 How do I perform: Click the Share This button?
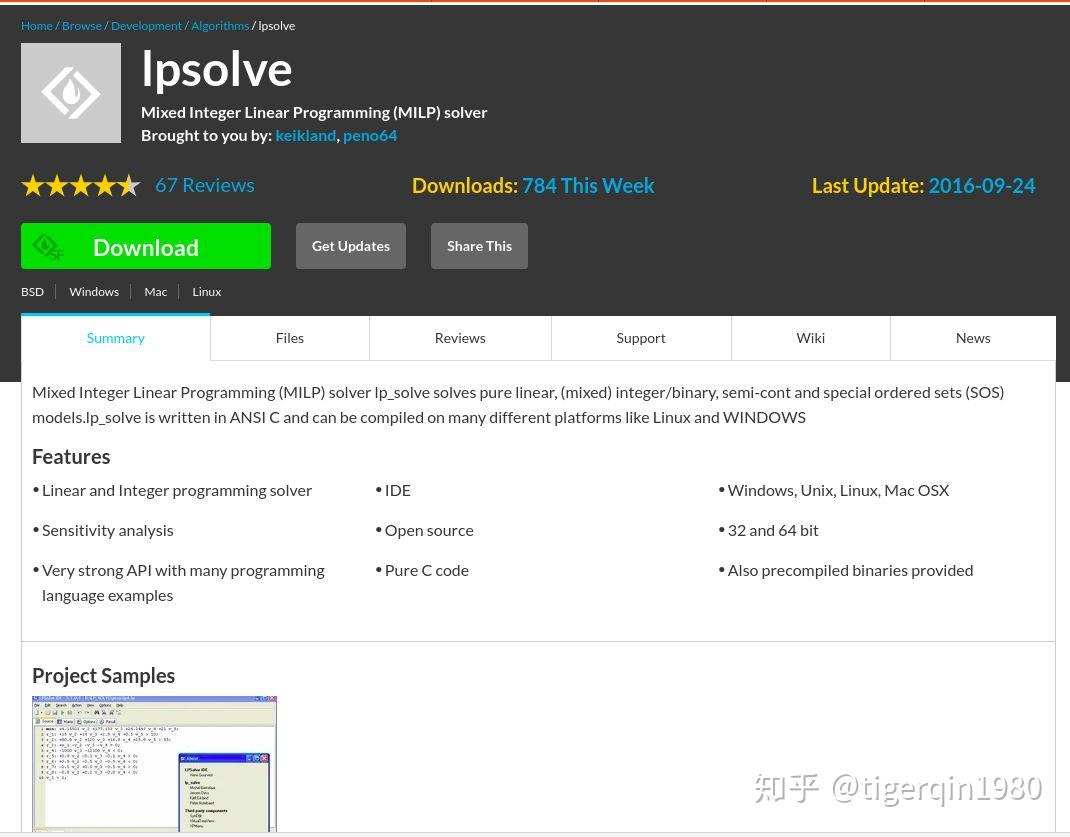[479, 245]
